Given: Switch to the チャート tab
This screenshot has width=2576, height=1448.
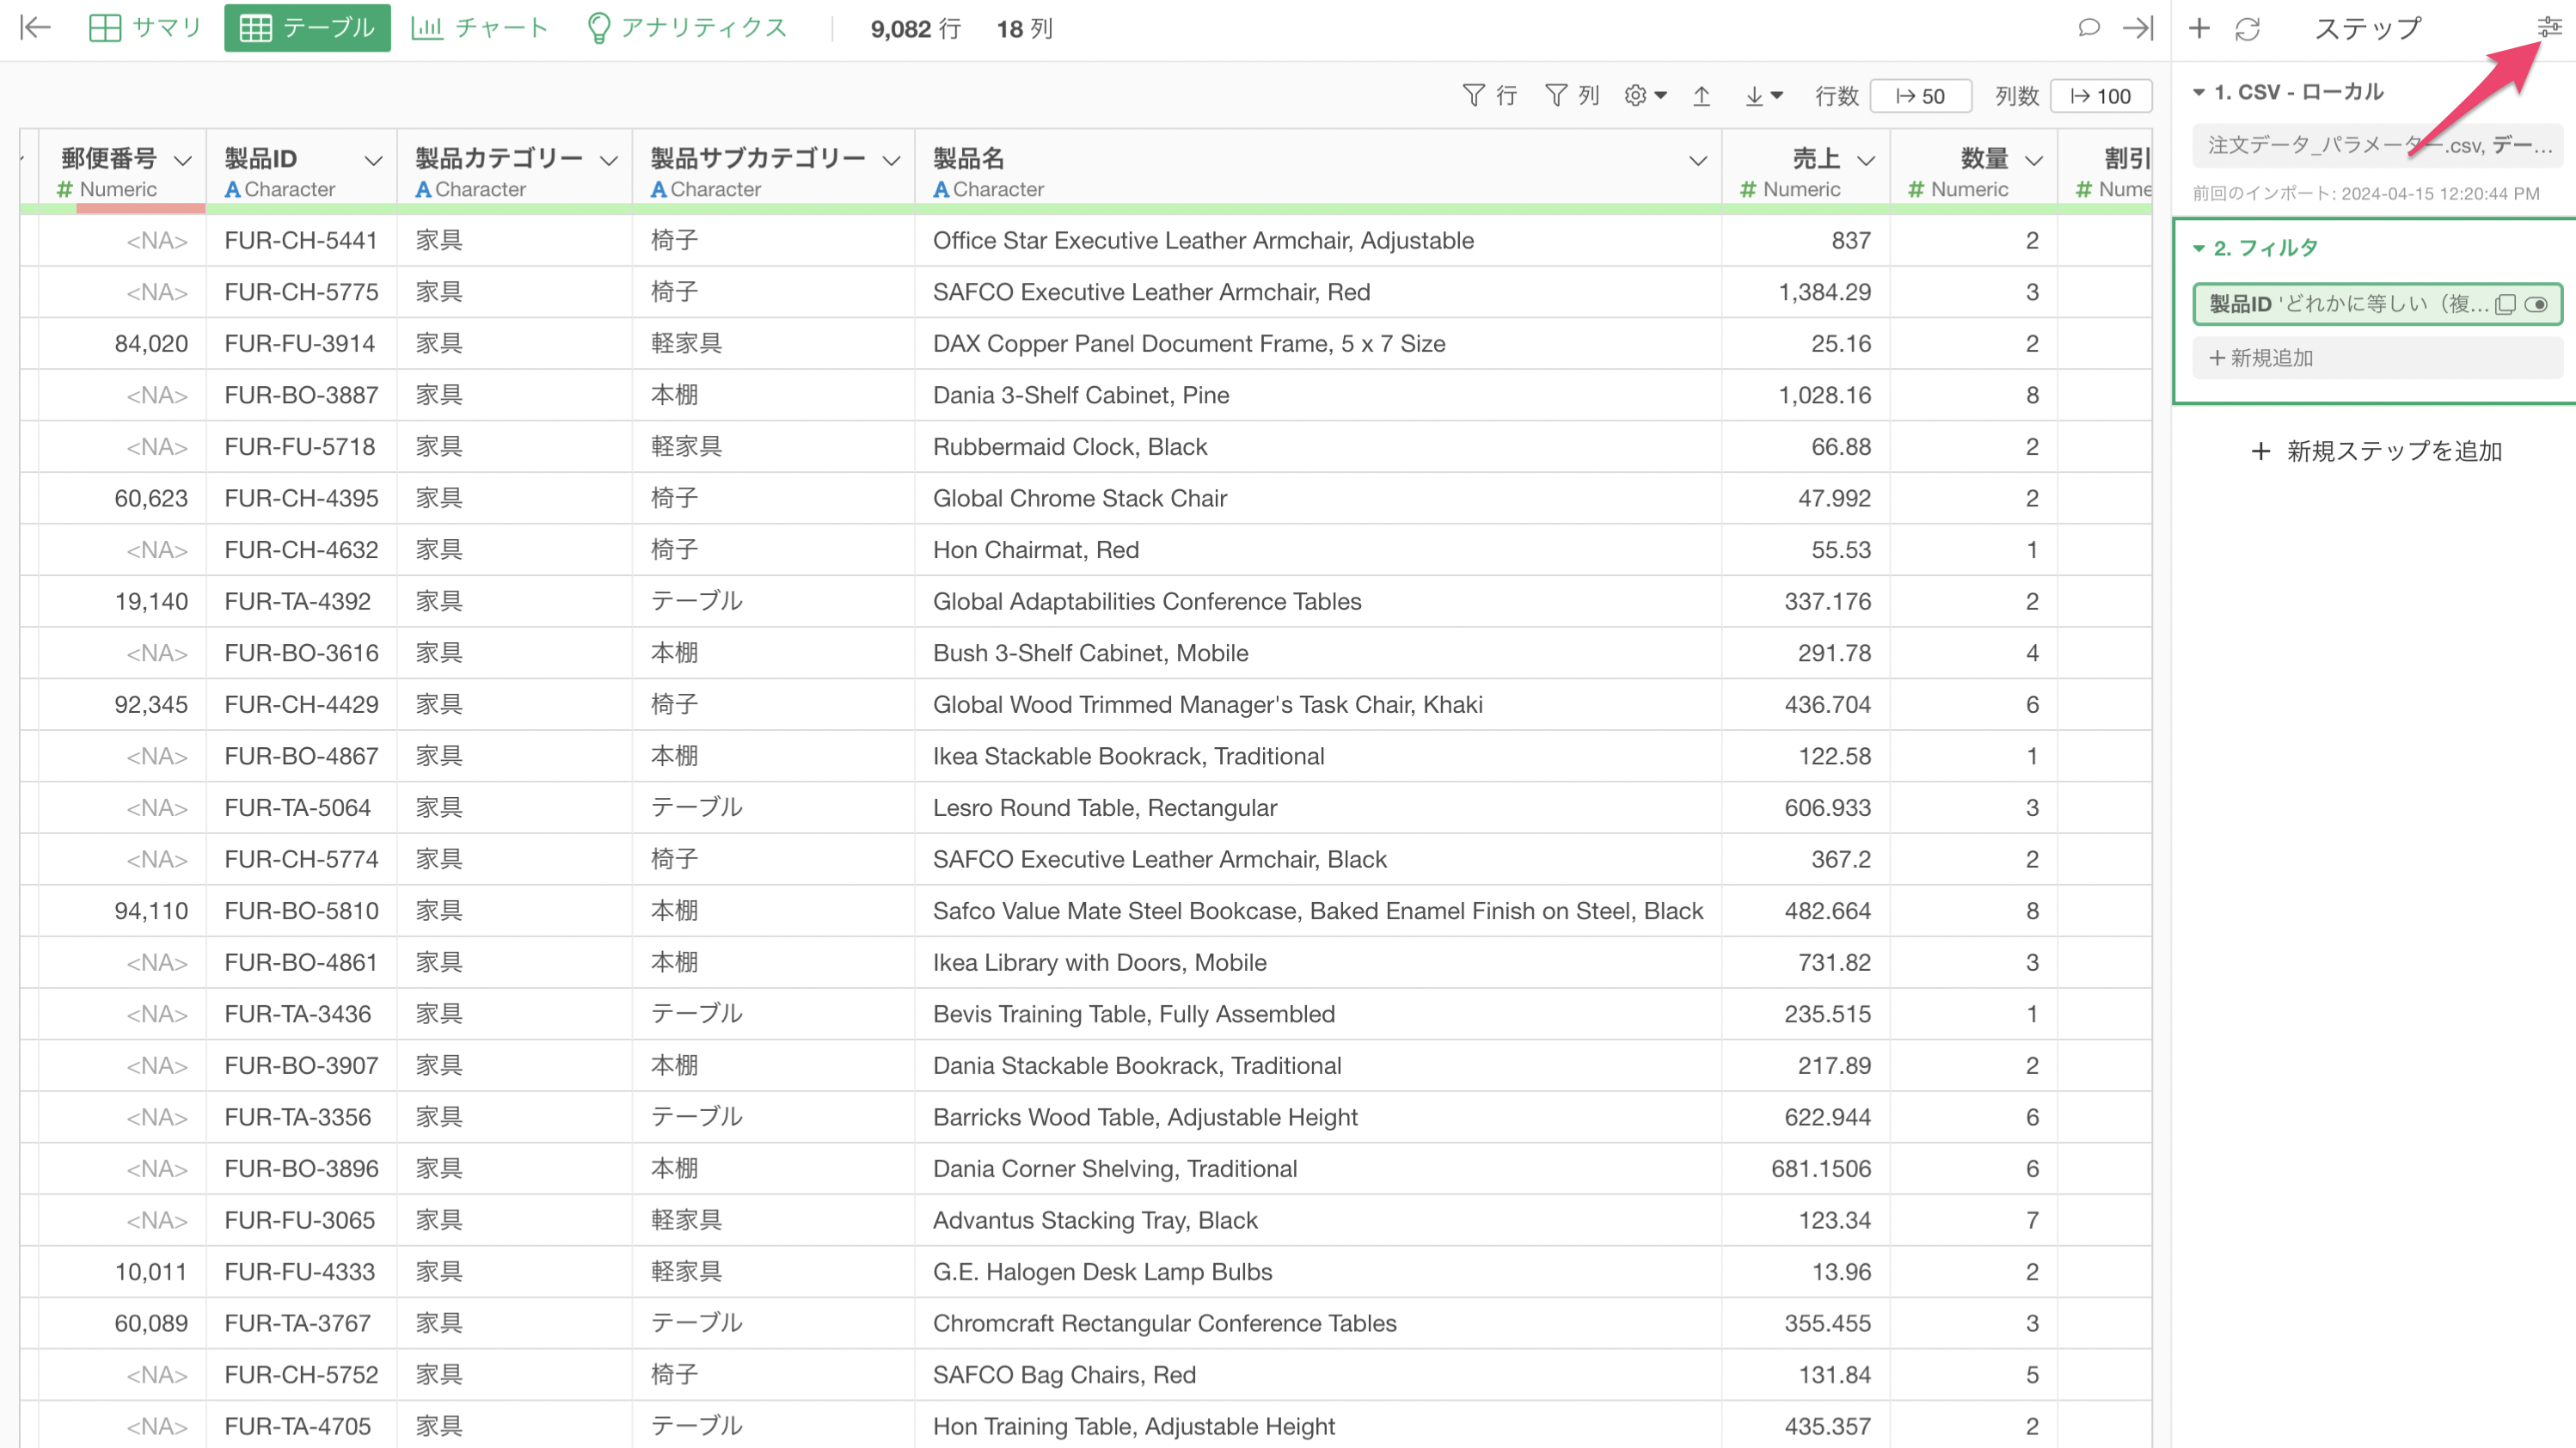Looking at the screenshot, I should (x=480, y=28).
